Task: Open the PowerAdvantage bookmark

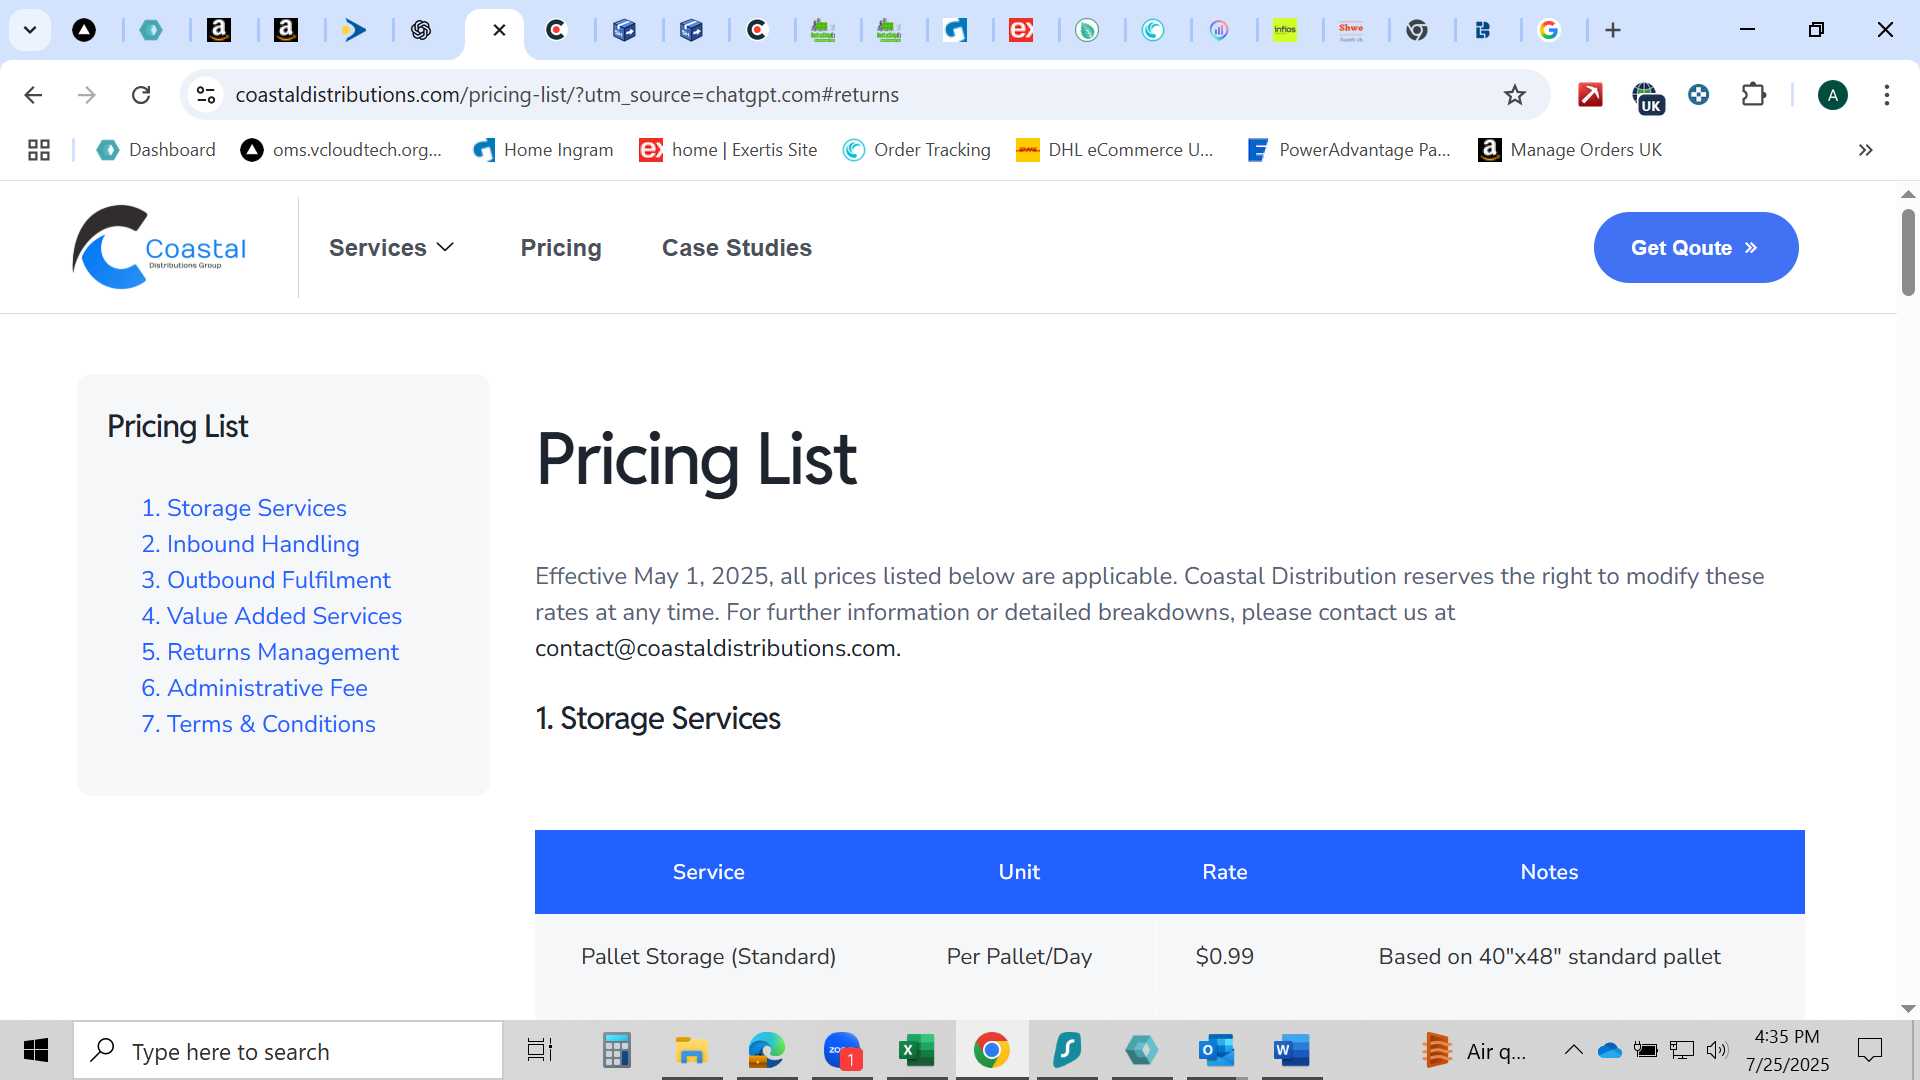Action: (x=1348, y=150)
